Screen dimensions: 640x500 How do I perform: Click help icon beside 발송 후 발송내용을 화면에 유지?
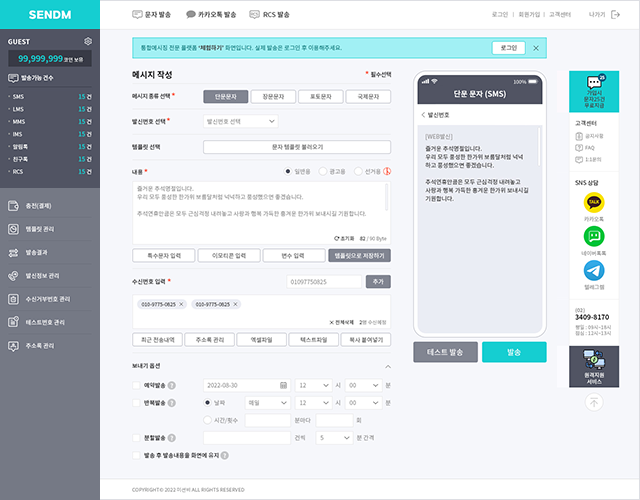(224, 456)
